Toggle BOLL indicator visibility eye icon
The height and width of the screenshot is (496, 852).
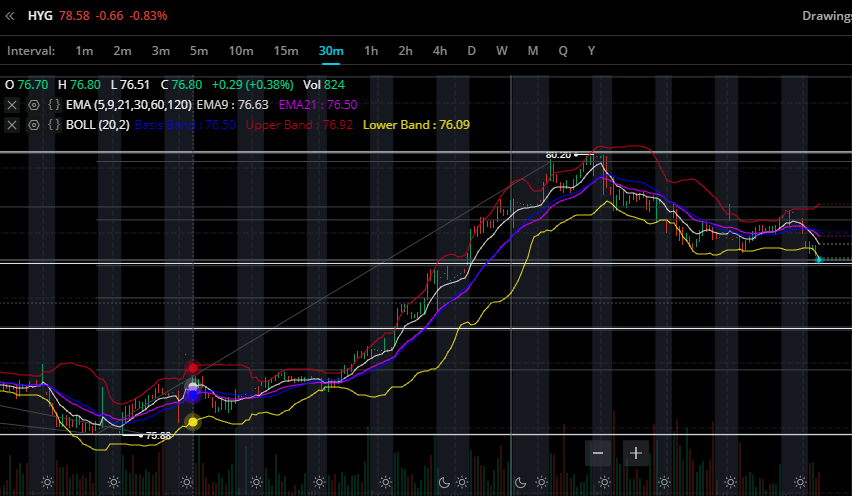coord(34,125)
